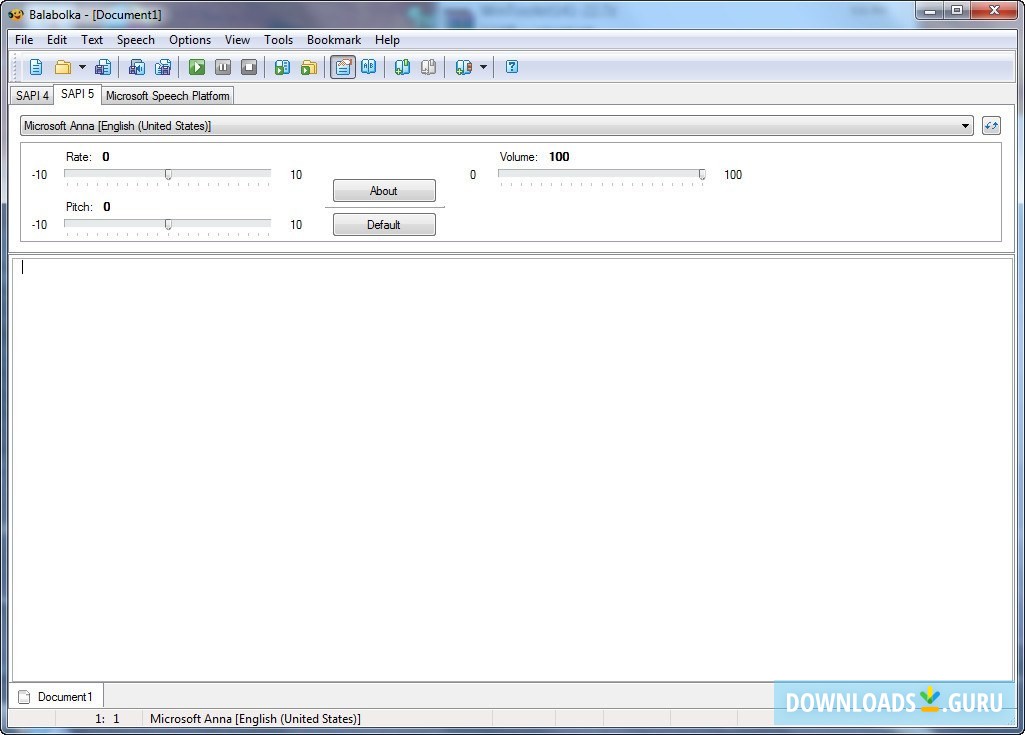
Task: Click the Default button
Action: [x=384, y=225]
